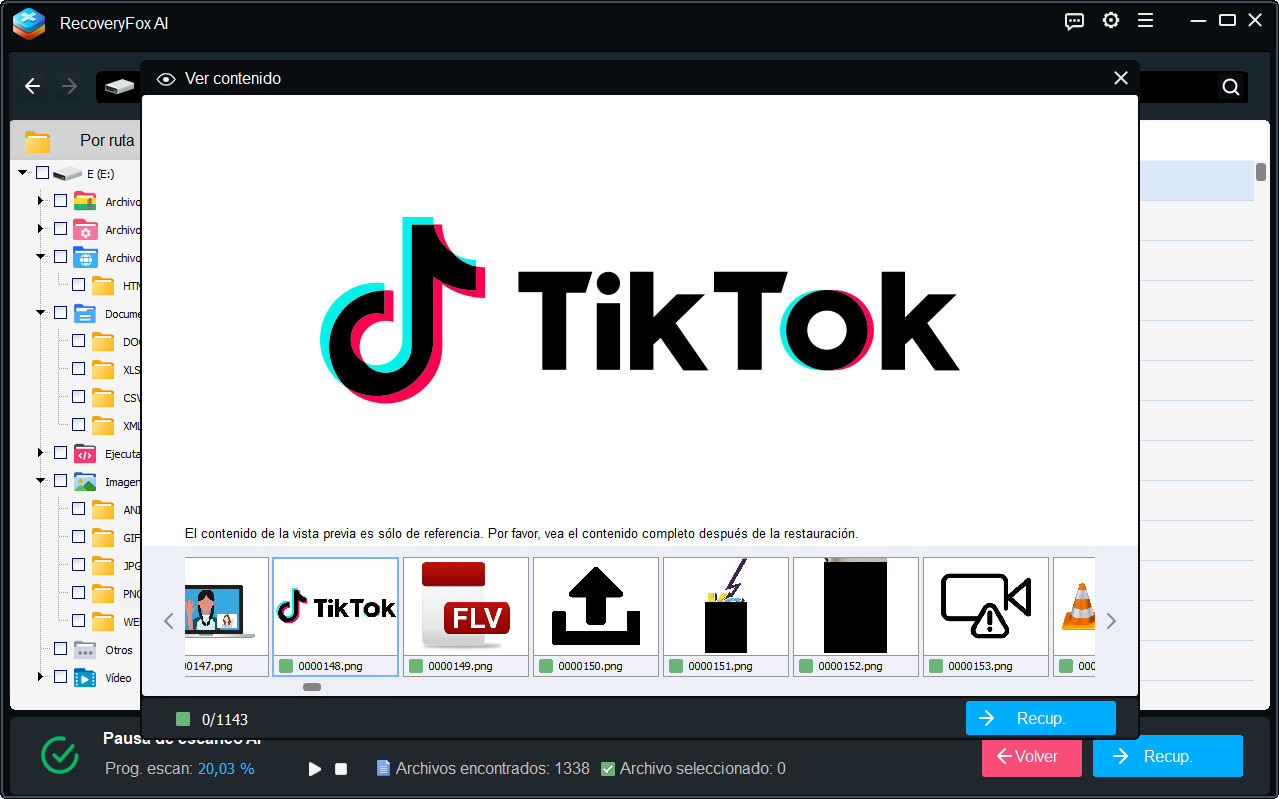Close the Ver contenido preview dialog
Viewport: 1279px width, 799px height.
[1120, 78]
